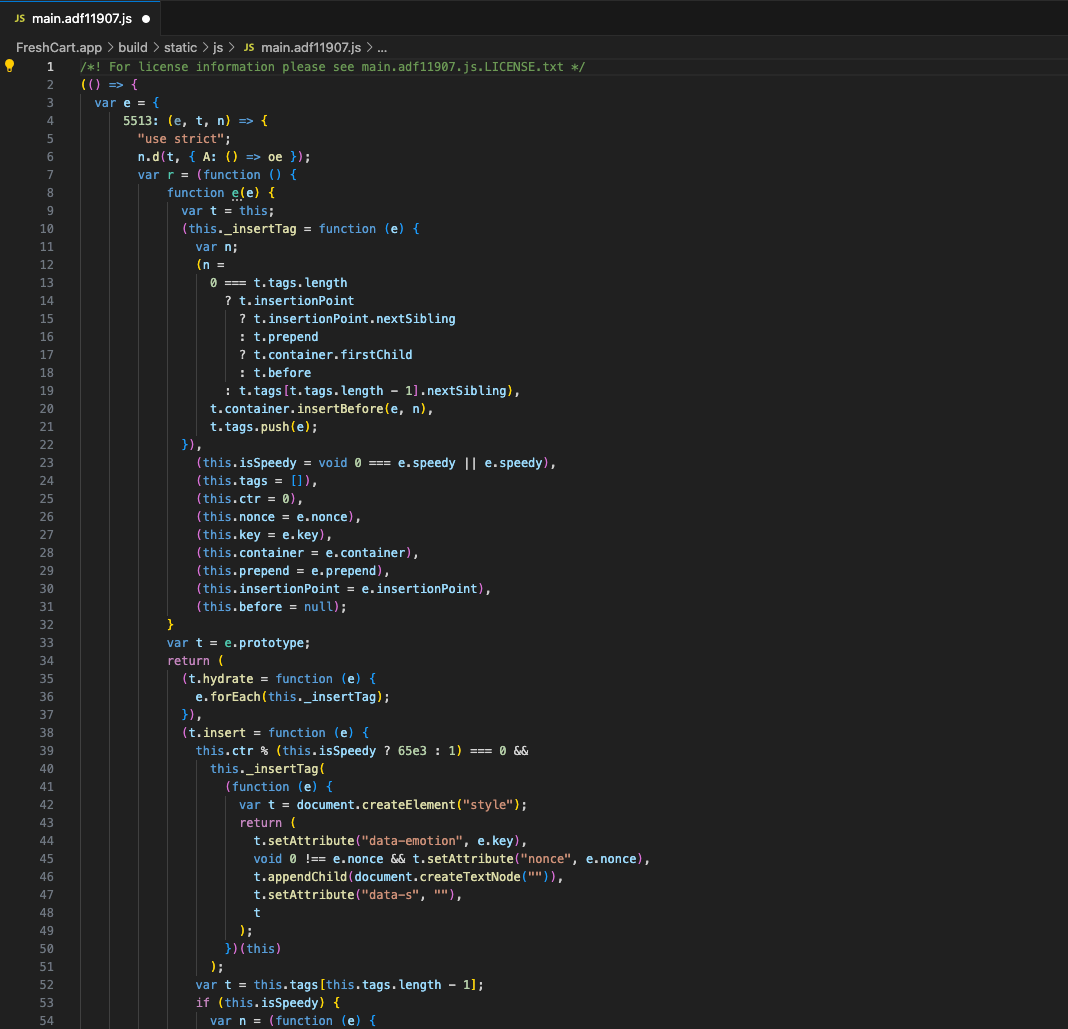Open the js breadcrumb folder
Viewport: 1068px width, 1029px height.
point(218,48)
